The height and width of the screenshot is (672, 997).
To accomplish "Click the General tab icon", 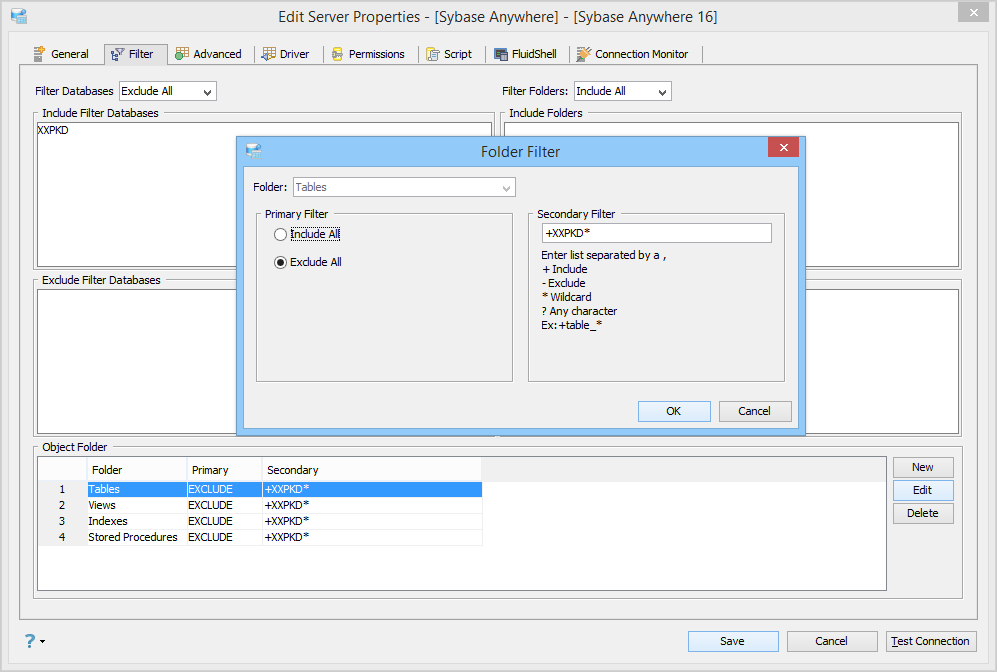I will 39,54.
